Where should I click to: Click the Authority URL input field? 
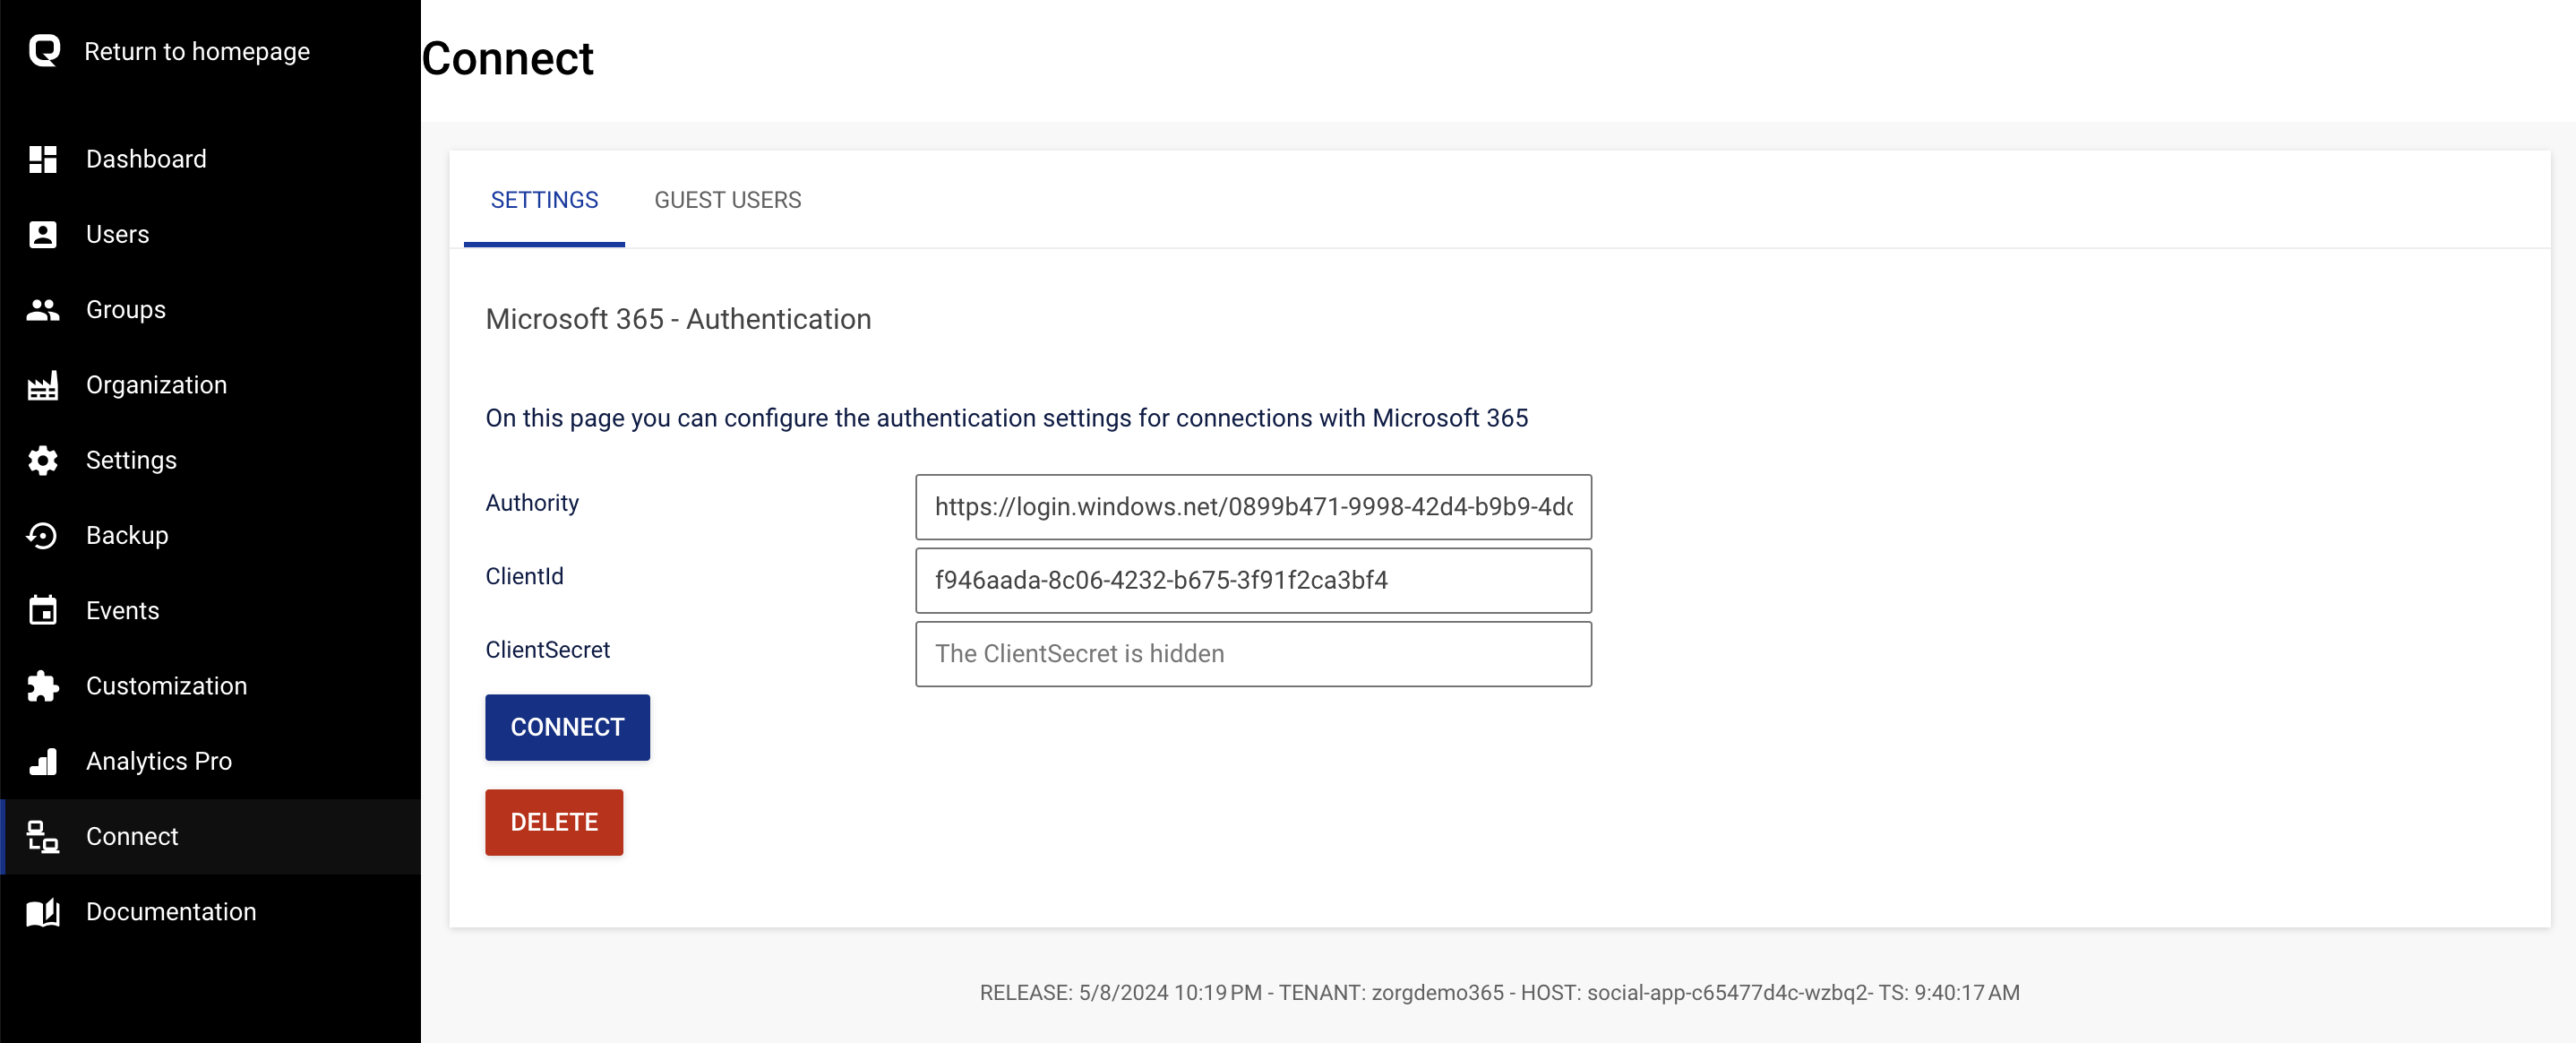click(x=1253, y=507)
